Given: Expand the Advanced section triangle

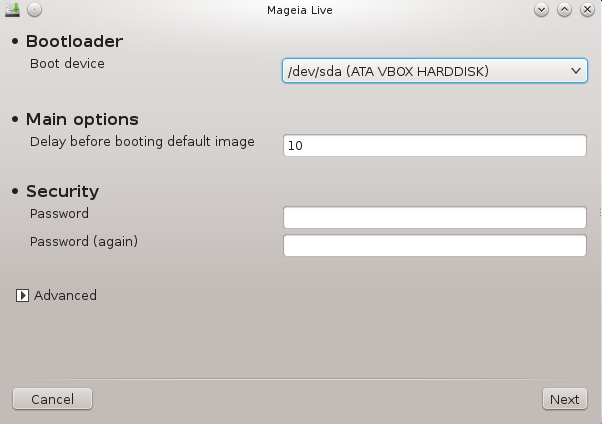Looking at the screenshot, I should 22,295.
